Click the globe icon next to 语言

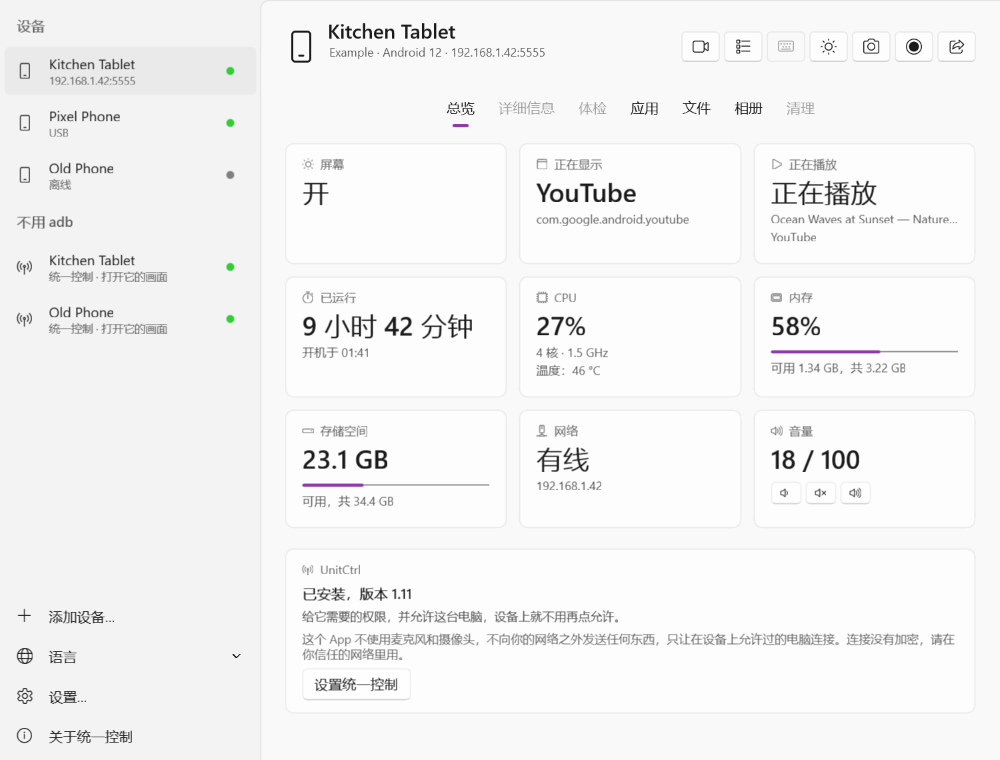pyautogui.click(x=25, y=656)
